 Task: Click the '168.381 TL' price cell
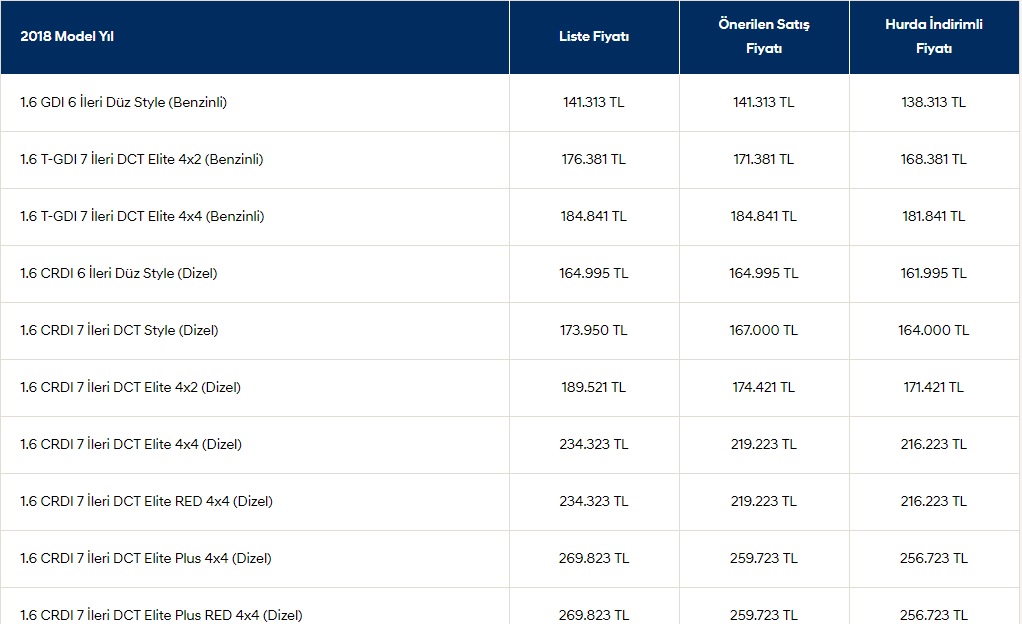(x=934, y=160)
